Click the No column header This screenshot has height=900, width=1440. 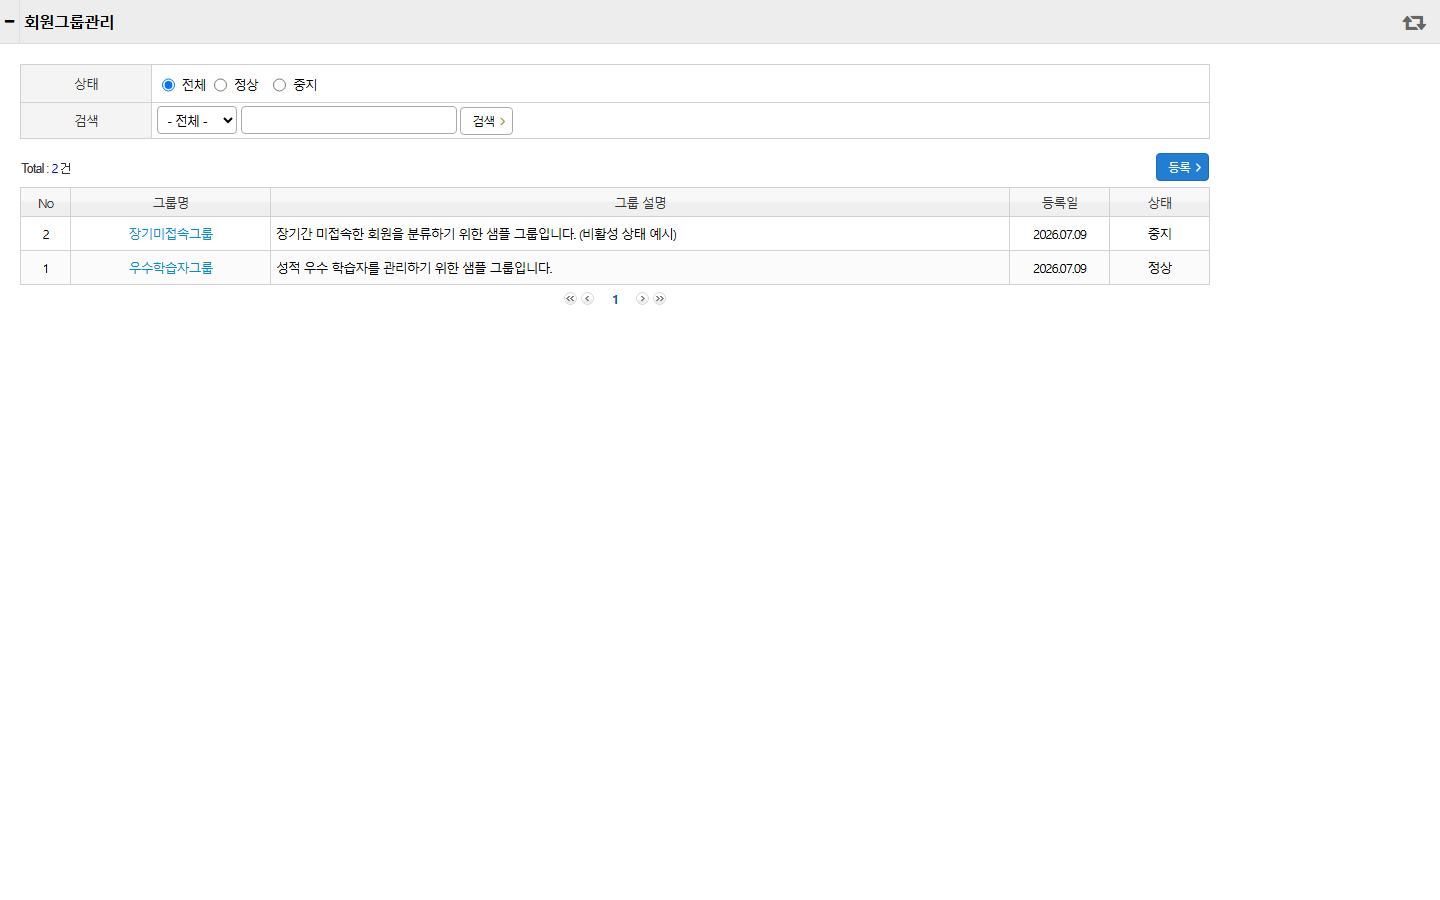coord(46,203)
